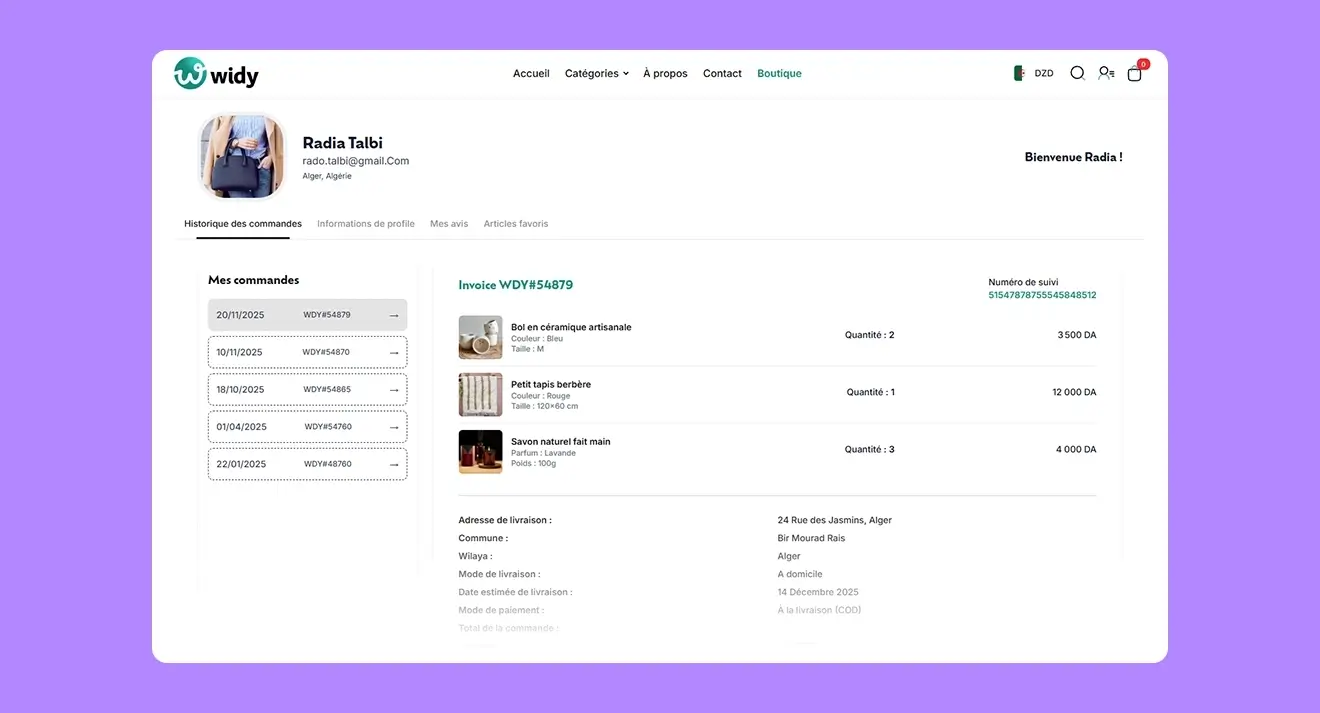Switch to Historique des commandes tab

[243, 224]
